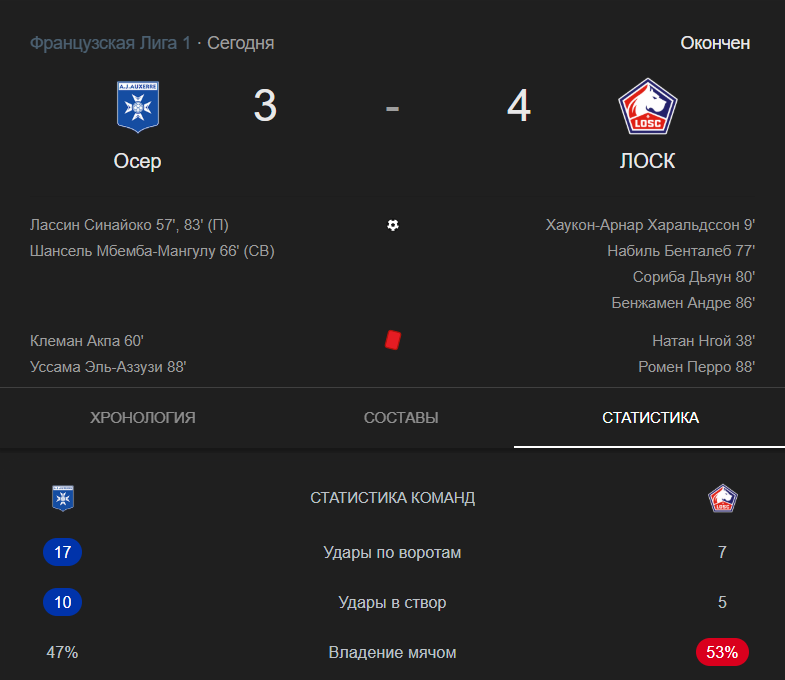The height and width of the screenshot is (680, 785).
Task: Click the Окончен match status
Action: tap(715, 43)
